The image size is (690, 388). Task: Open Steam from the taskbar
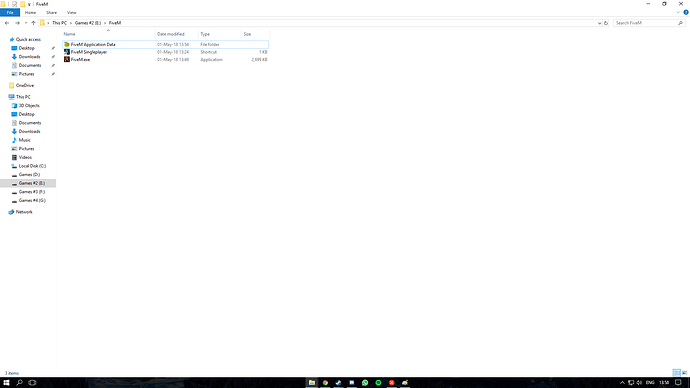(x=338, y=383)
